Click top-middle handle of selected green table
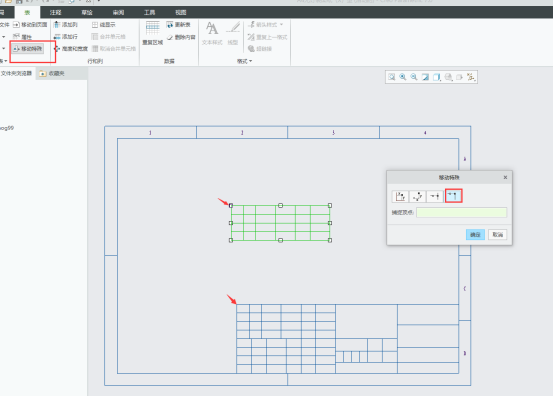Image resolution: width=554 pixels, height=396 pixels. [x=280, y=206]
